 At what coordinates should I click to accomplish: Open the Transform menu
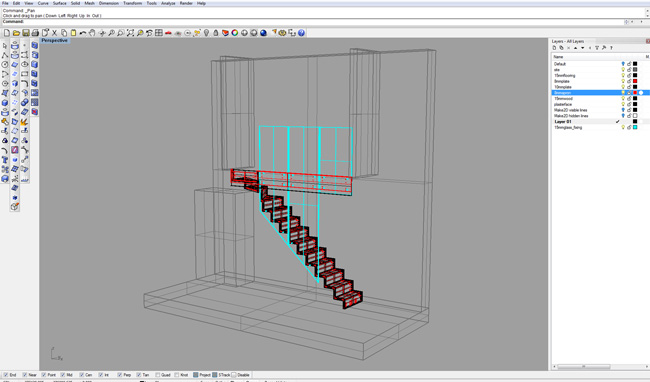(133, 3)
